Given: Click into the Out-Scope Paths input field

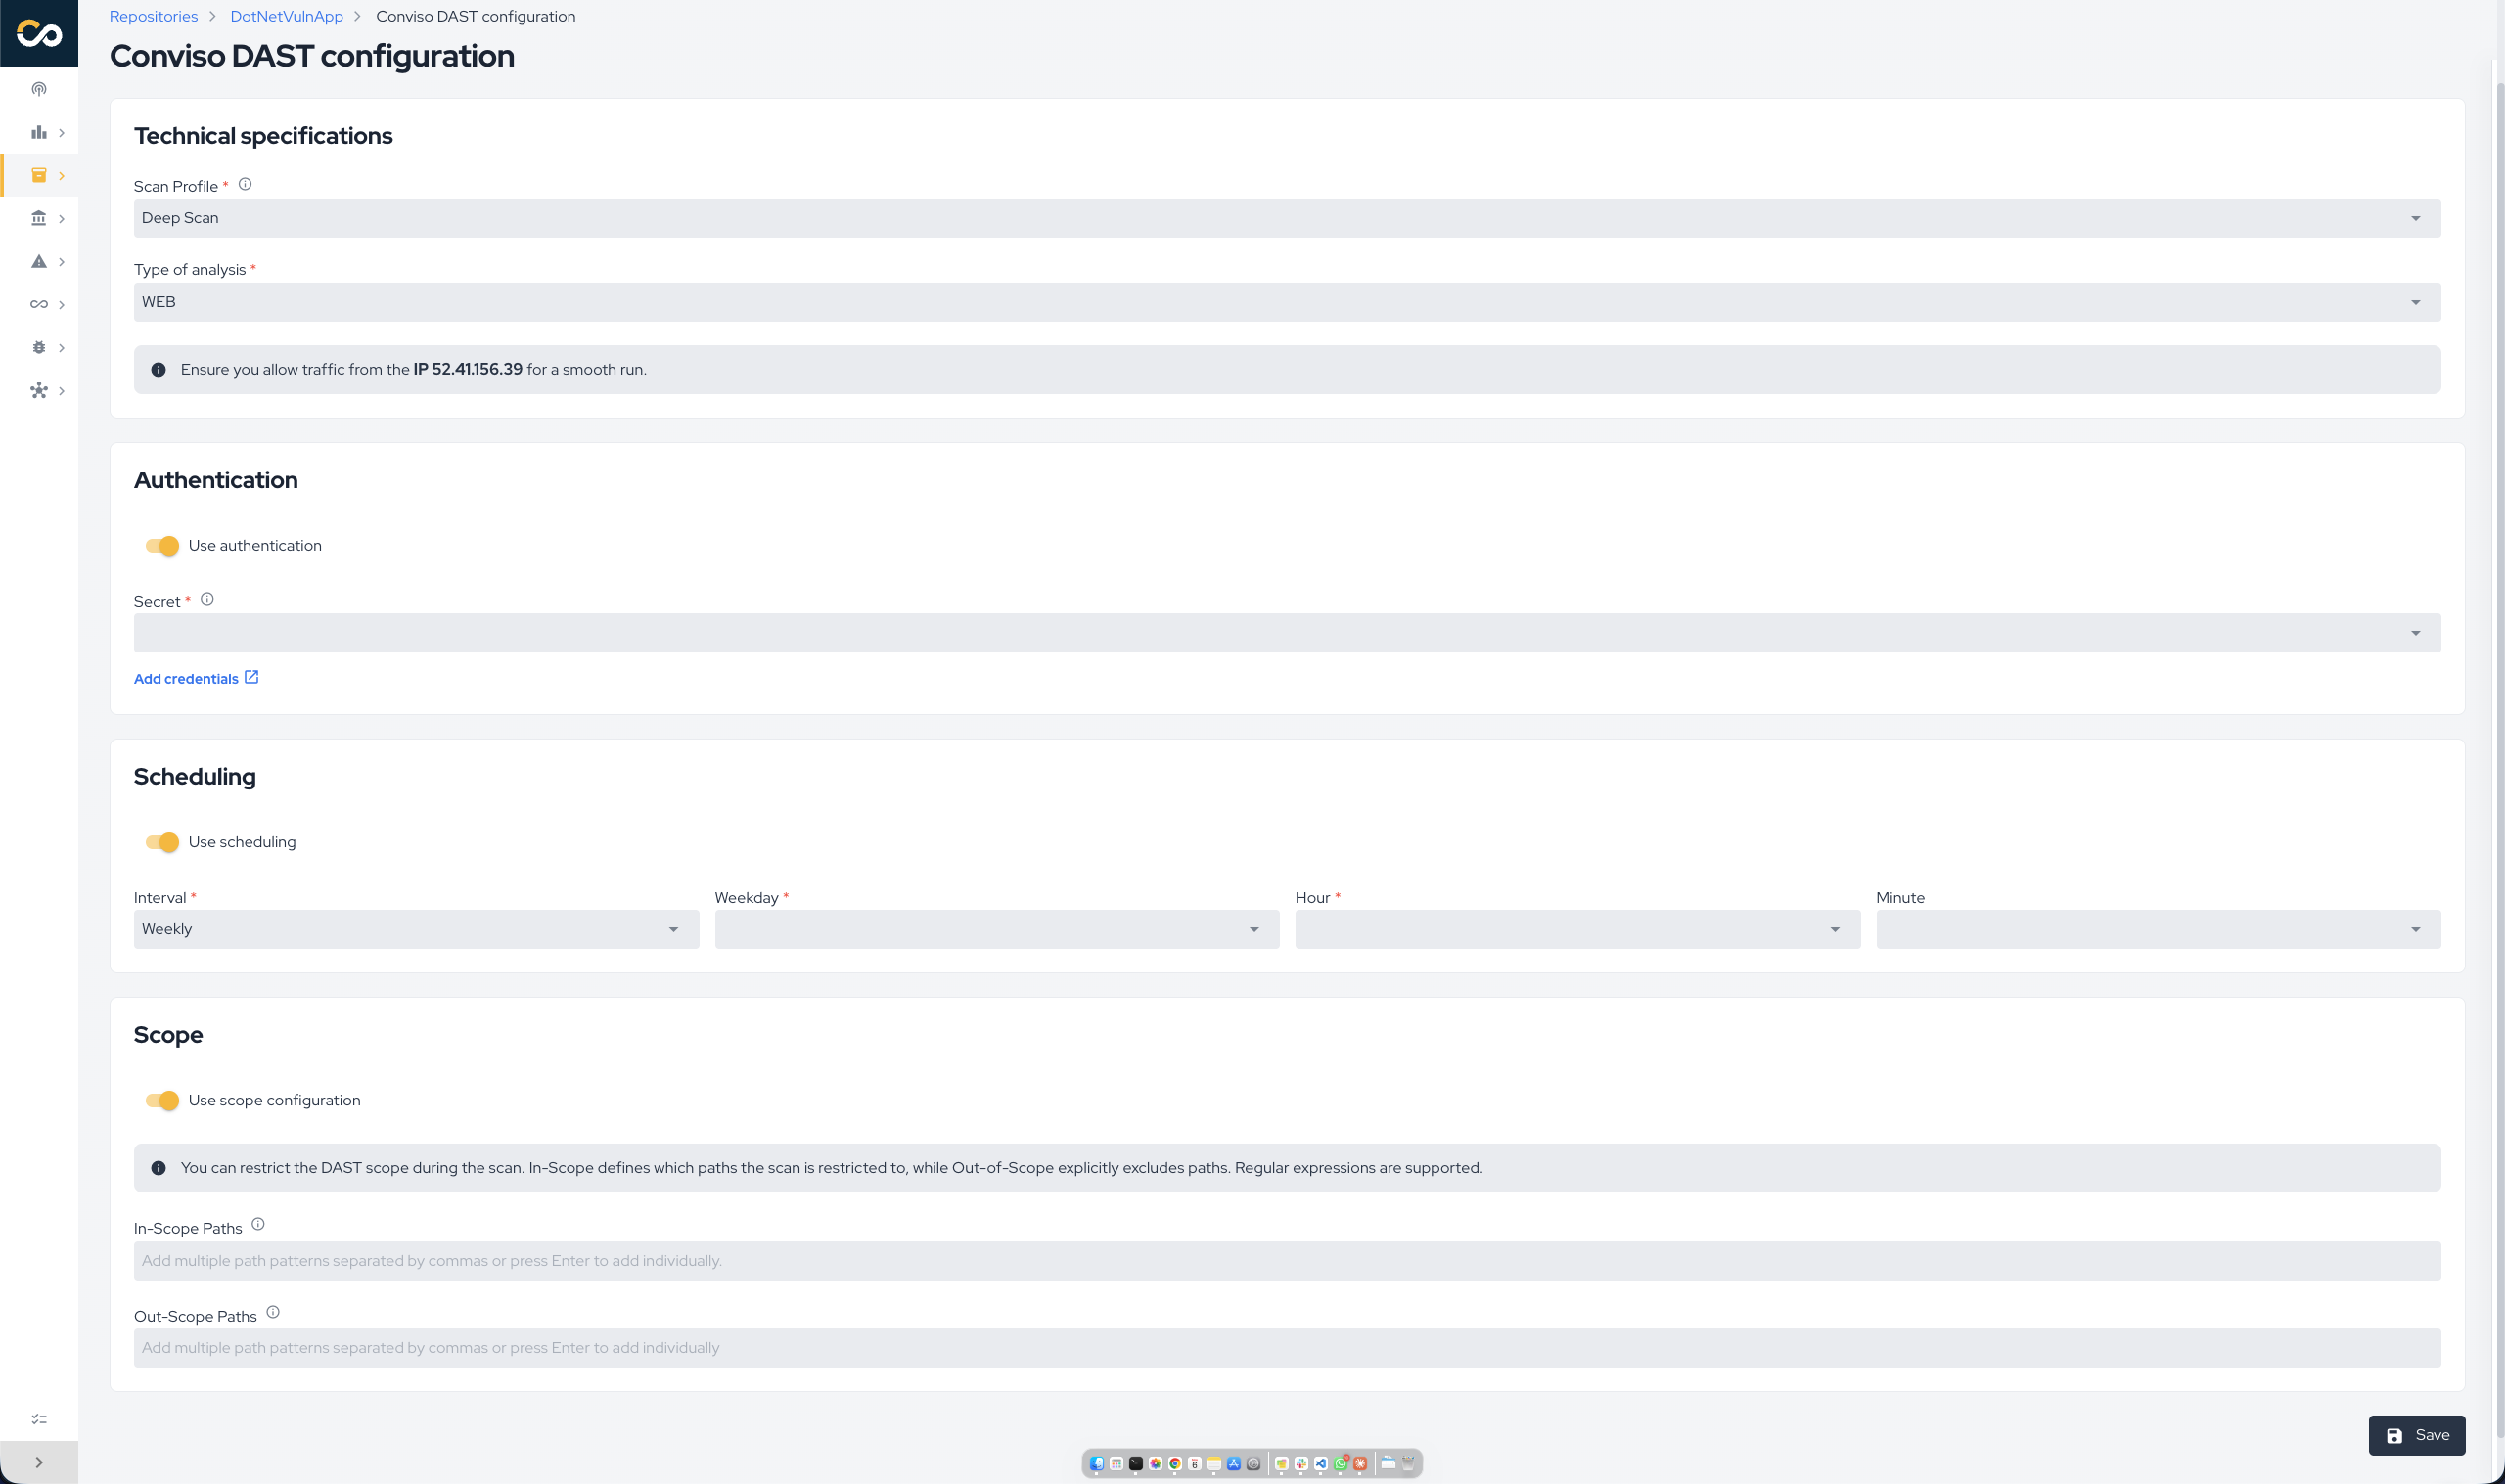Looking at the screenshot, I should [x=1287, y=1348].
